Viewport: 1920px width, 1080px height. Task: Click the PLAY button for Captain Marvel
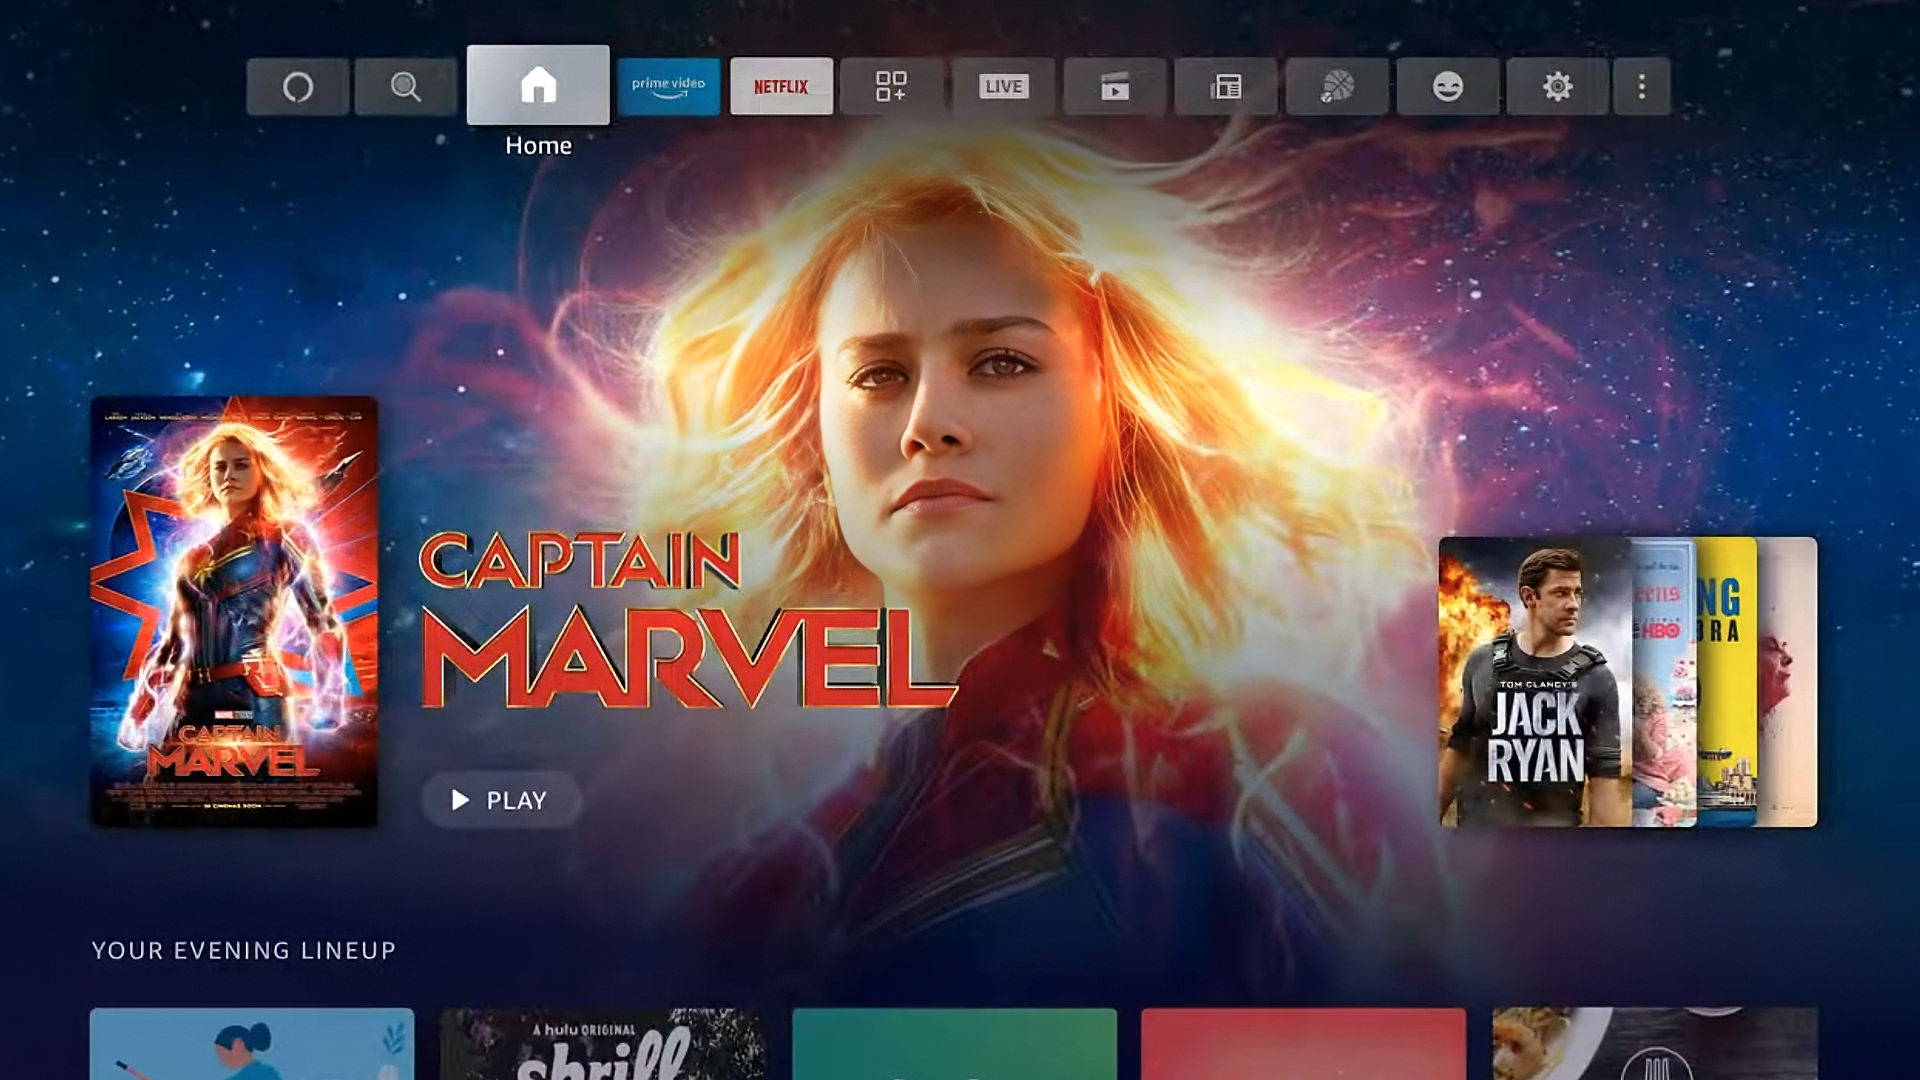click(x=501, y=800)
